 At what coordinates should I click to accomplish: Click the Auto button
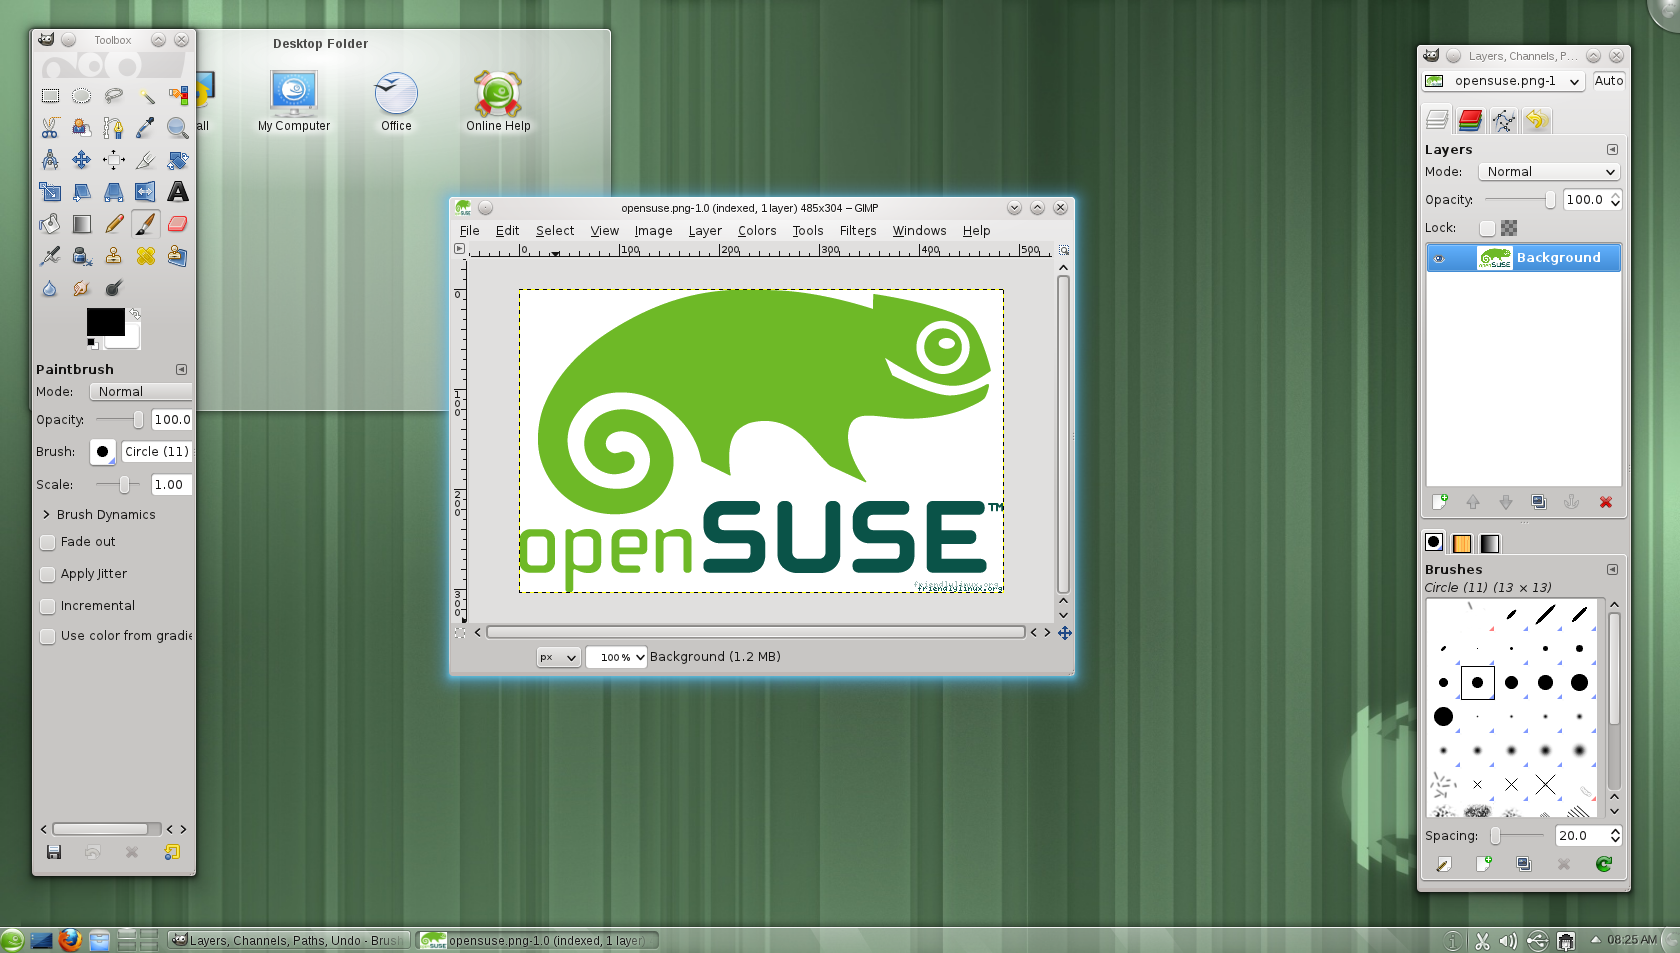[x=1608, y=81]
